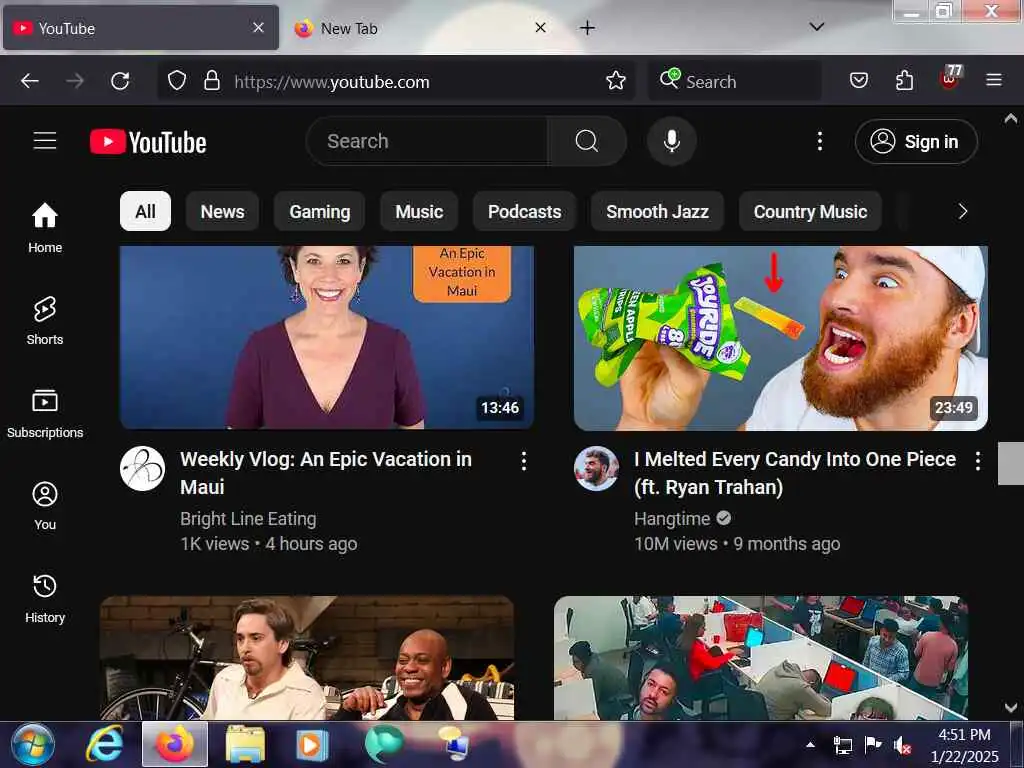Open the Epic Vacation in Maui thumbnail
This screenshot has width=1024, height=768.
tap(327, 338)
